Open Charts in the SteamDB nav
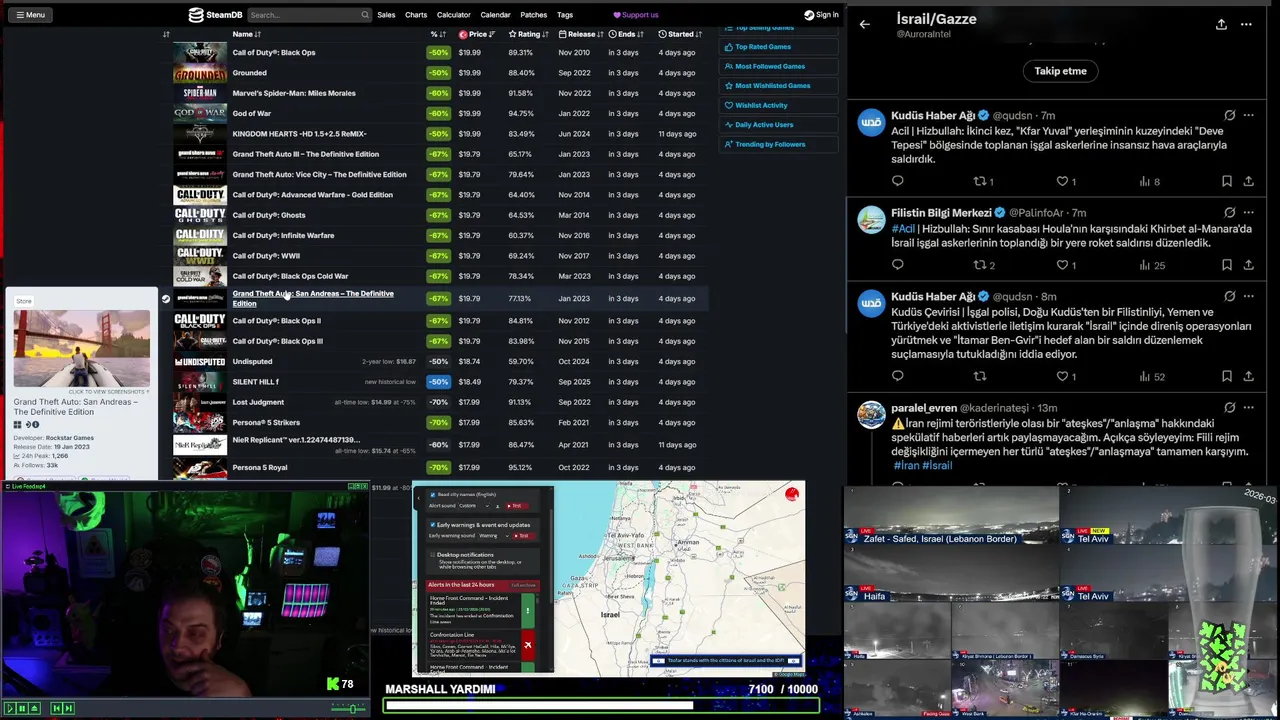The width and height of the screenshot is (1280, 720). [x=416, y=15]
